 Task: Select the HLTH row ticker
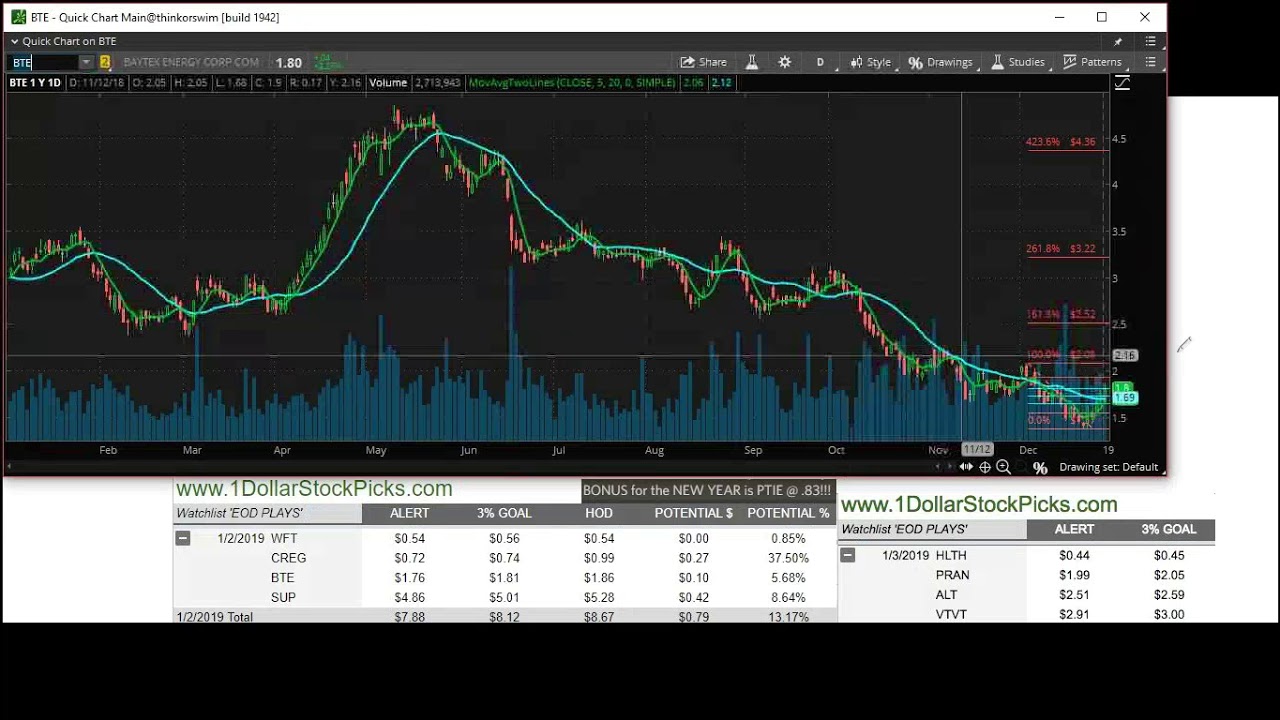pyautogui.click(x=951, y=555)
